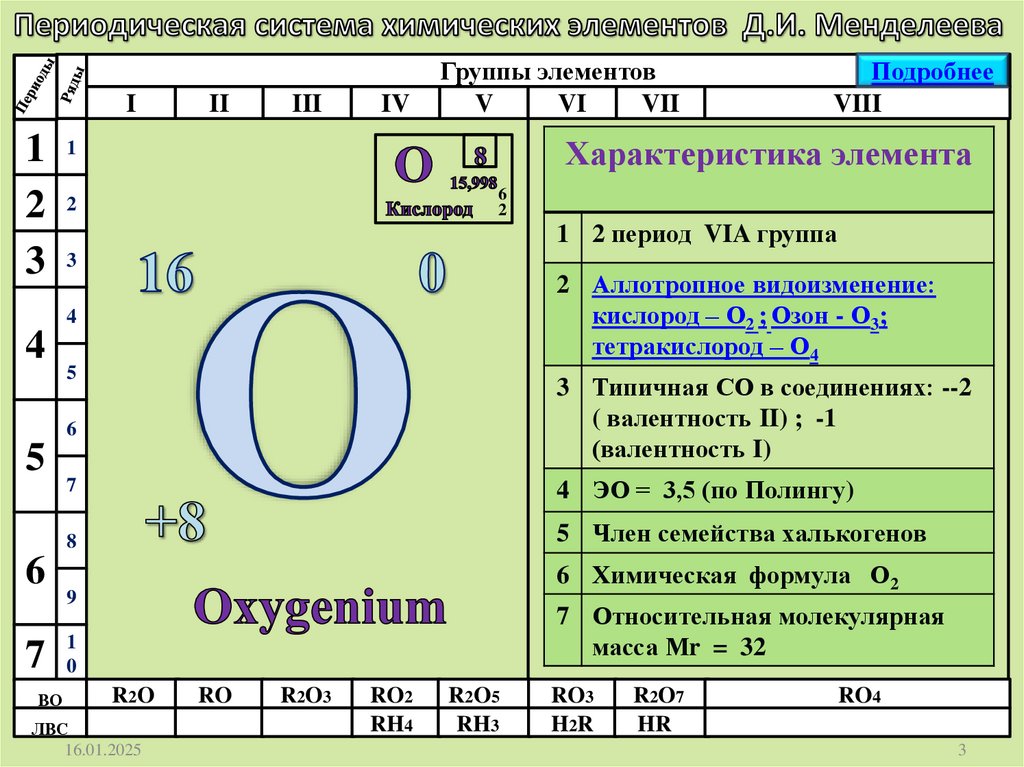Click period 3 cell
Screen dimensions: 1024x767
coord(35,259)
